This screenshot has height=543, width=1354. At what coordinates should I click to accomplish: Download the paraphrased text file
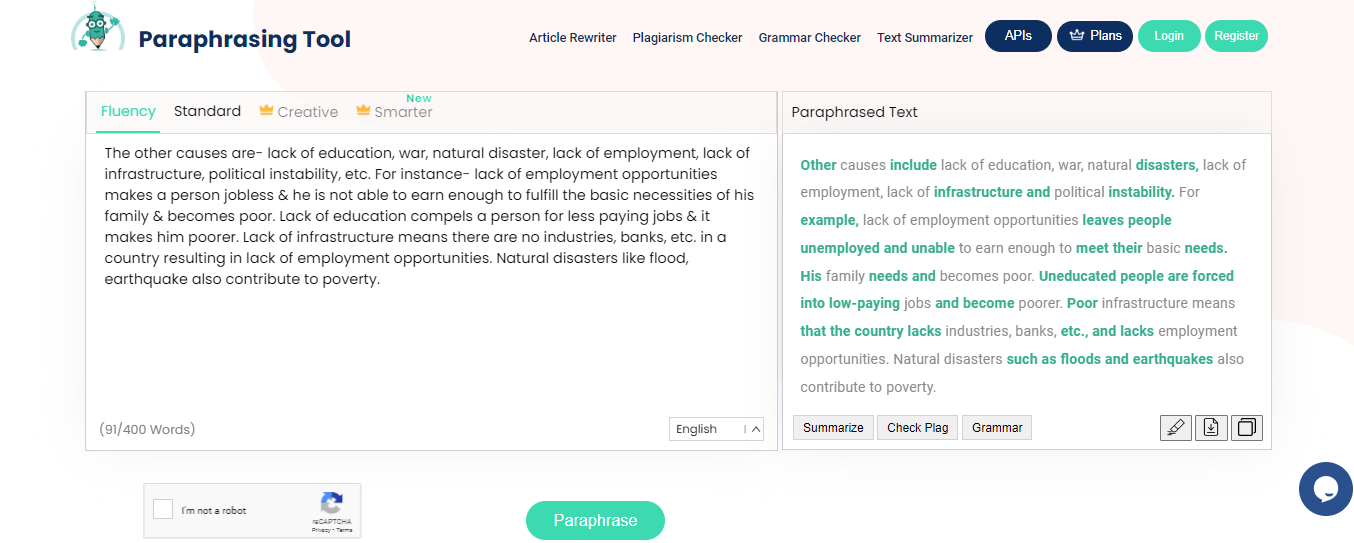coord(1211,428)
